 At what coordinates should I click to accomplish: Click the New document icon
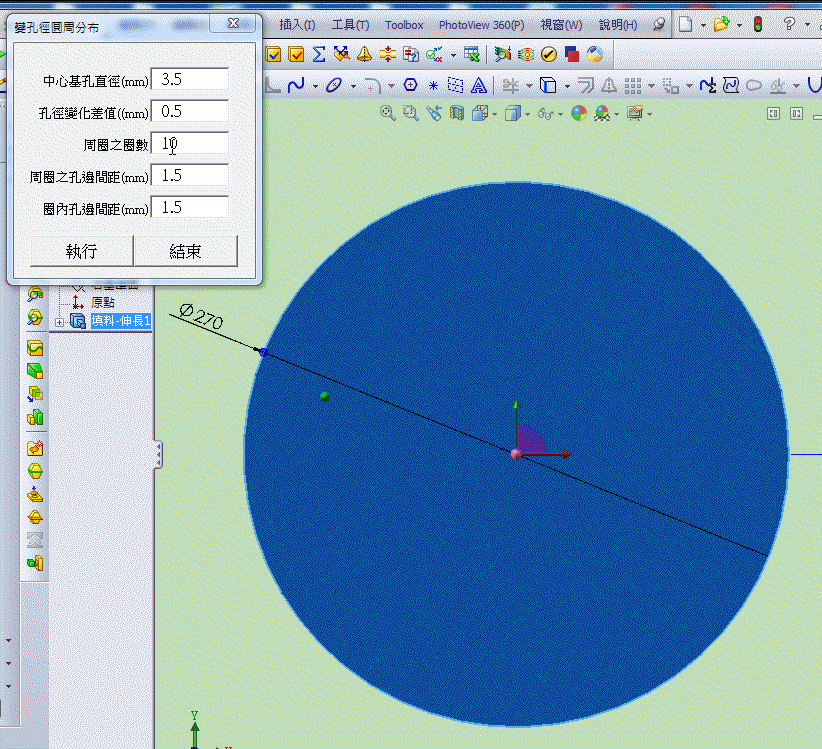(685, 24)
